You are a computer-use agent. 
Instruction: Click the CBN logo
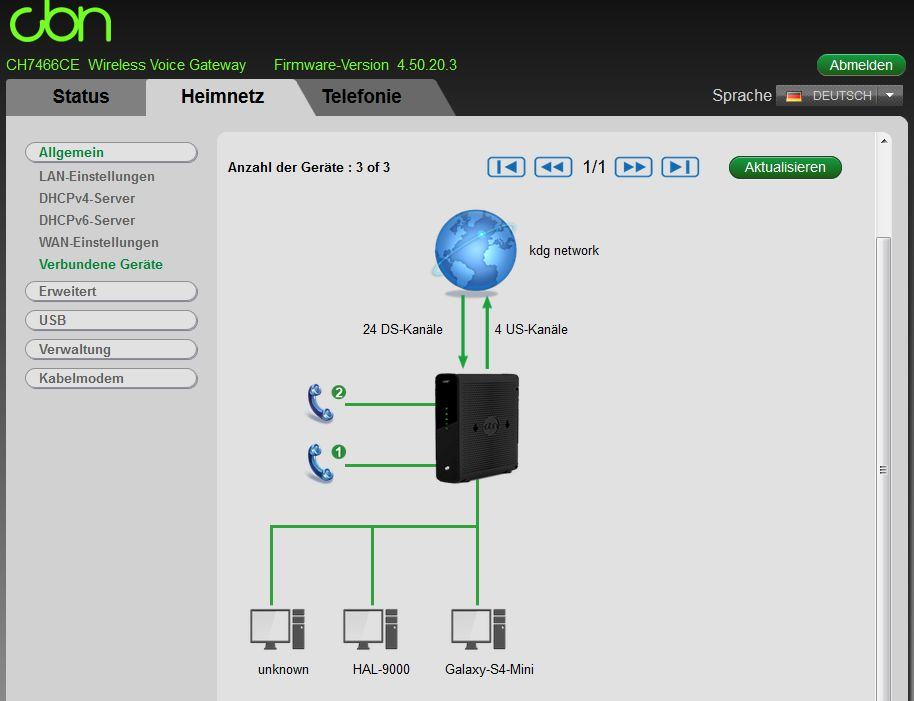61,21
